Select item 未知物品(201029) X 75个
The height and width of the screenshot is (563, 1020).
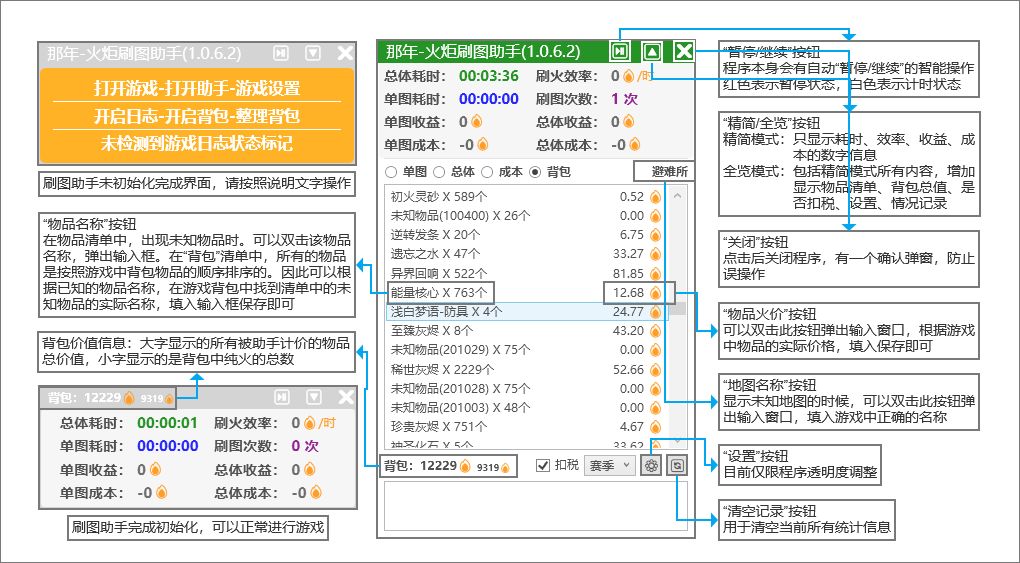pos(461,350)
